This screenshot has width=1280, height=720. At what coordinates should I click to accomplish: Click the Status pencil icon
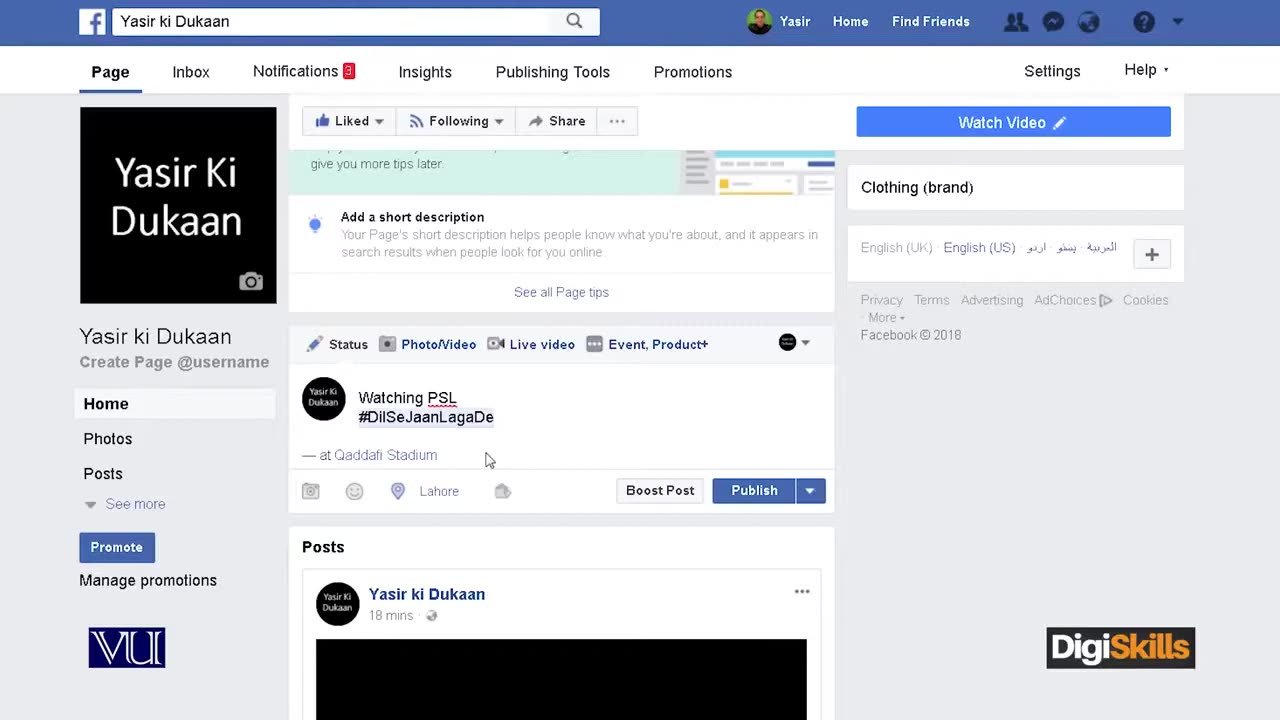[314, 344]
